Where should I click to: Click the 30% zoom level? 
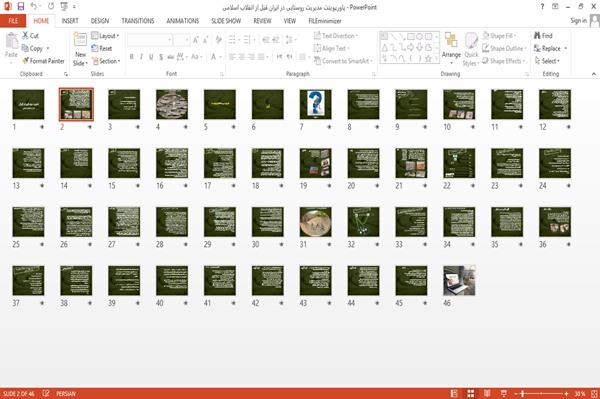[579, 394]
